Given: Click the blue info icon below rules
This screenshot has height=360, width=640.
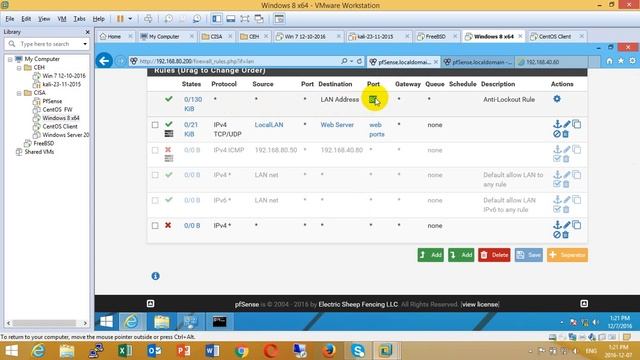Looking at the screenshot, I should pyautogui.click(x=156, y=276).
